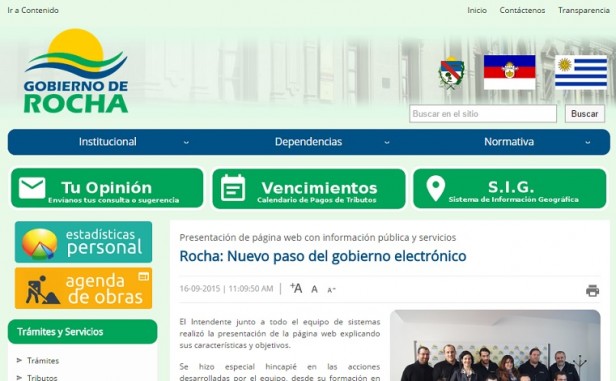Focus the 'Buscar en el sitio' search field
The image size is (616, 381).
[483, 114]
